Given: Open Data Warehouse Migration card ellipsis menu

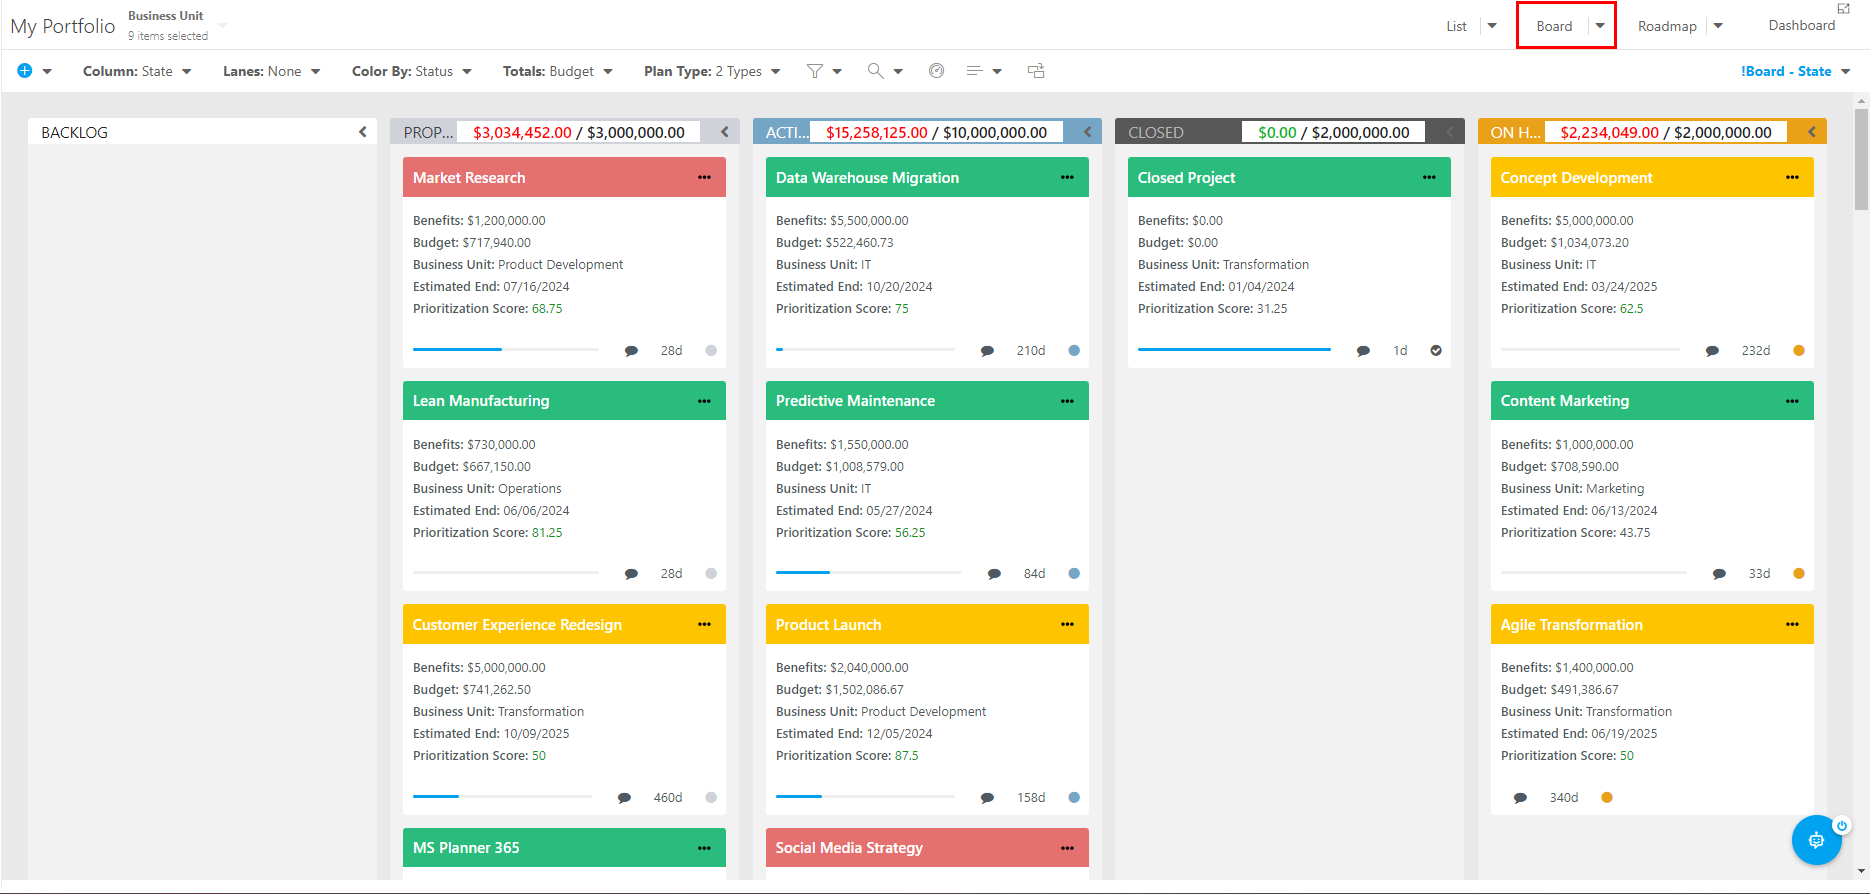Looking at the screenshot, I should pos(1068,177).
